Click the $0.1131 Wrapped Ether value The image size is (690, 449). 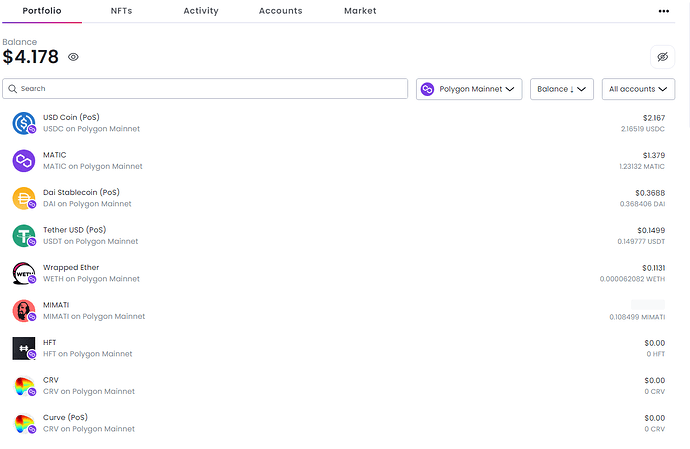(653, 268)
